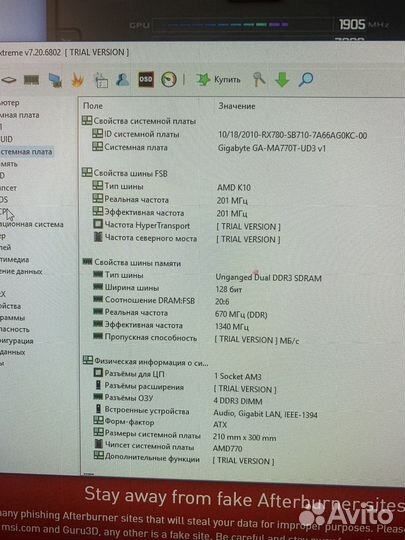The height and width of the screenshot is (540, 405).
Task: Click the Поле column header
Action: pos(93,106)
